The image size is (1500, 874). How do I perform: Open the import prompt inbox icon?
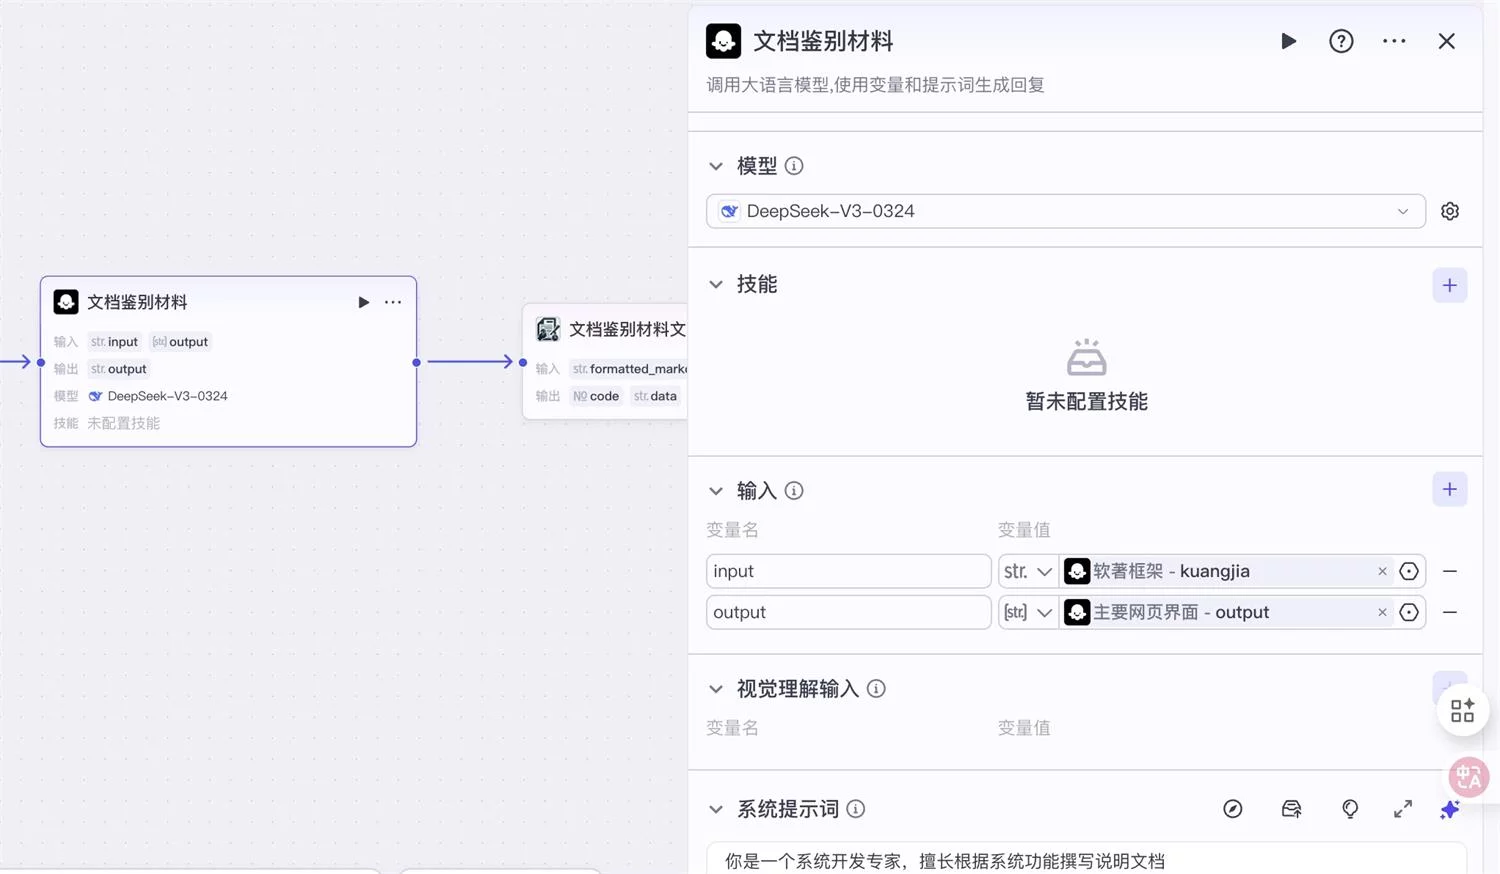point(1291,809)
